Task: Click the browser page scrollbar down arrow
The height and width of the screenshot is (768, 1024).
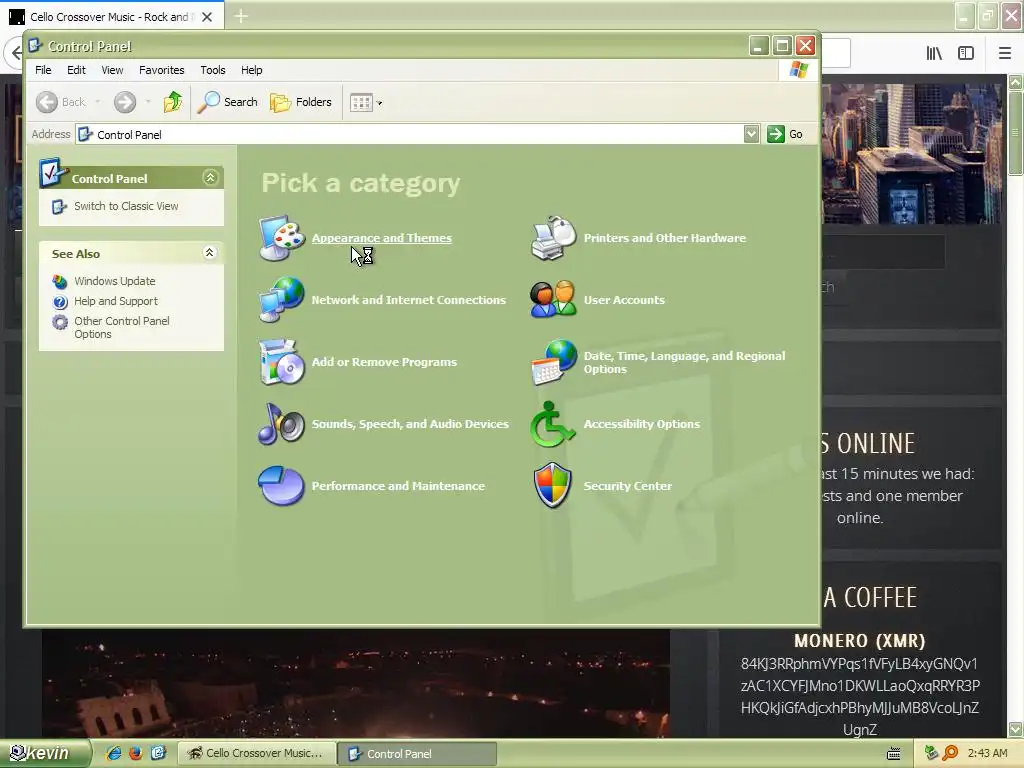Action: [x=1016, y=729]
